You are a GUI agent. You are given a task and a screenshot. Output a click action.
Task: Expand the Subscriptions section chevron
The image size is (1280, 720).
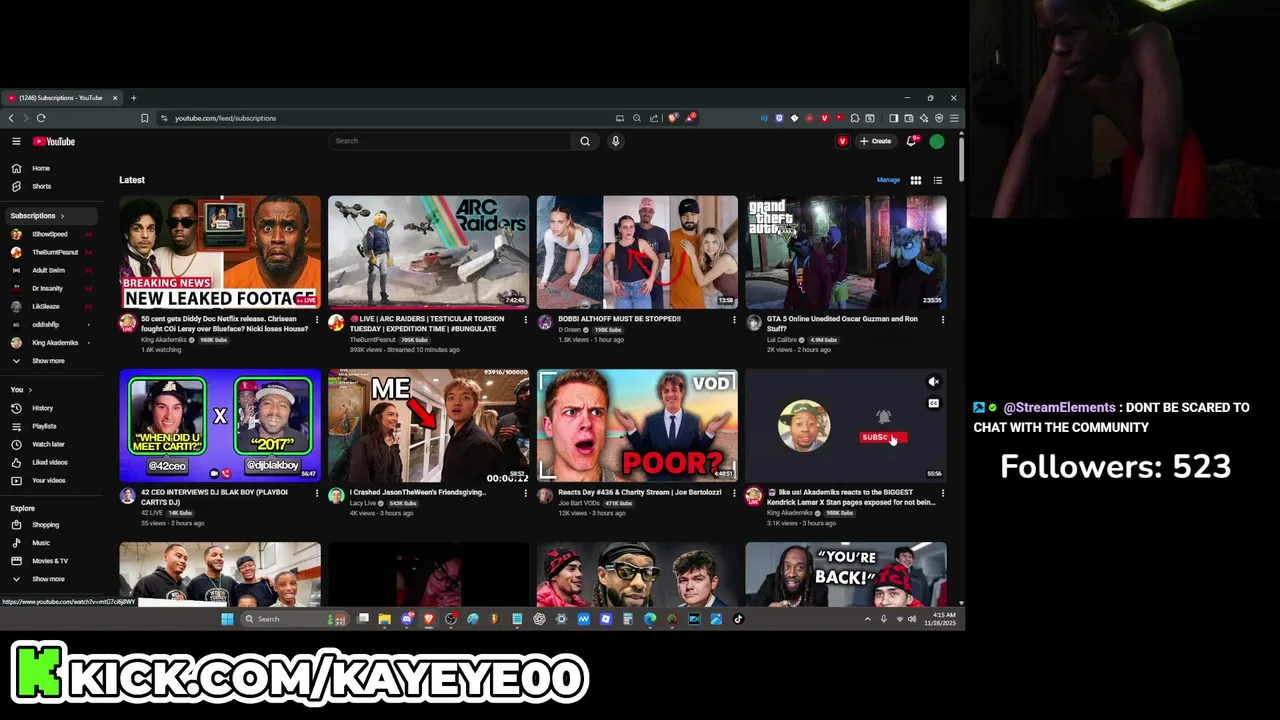(x=62, y=216)
